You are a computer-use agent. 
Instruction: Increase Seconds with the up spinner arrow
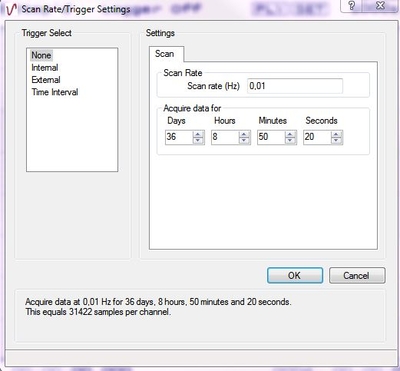336,134
